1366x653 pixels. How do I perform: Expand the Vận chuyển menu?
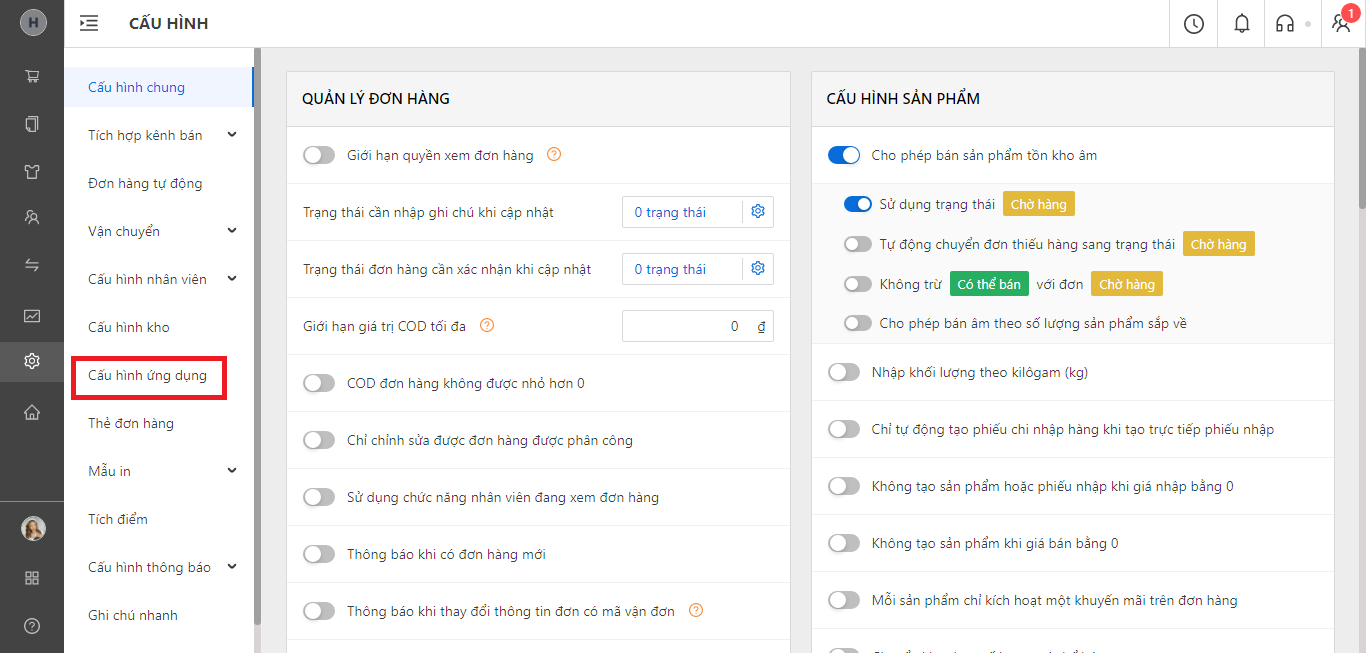point(232,231)
